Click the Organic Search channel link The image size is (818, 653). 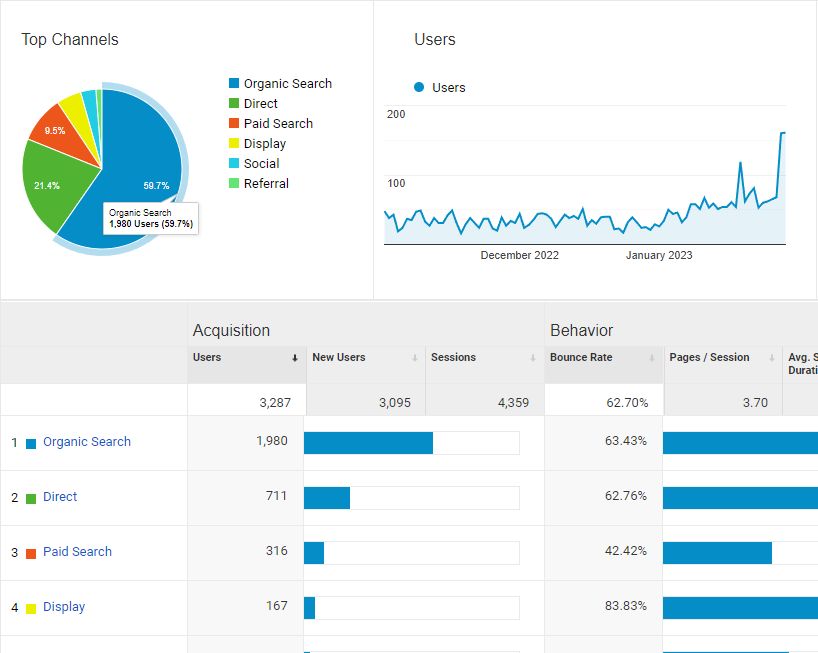(86, 442)
